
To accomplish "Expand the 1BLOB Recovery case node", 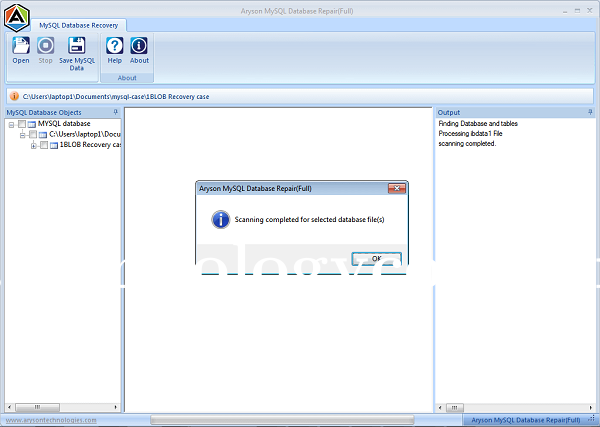I will pyautogui.click(x=34, y=145).
